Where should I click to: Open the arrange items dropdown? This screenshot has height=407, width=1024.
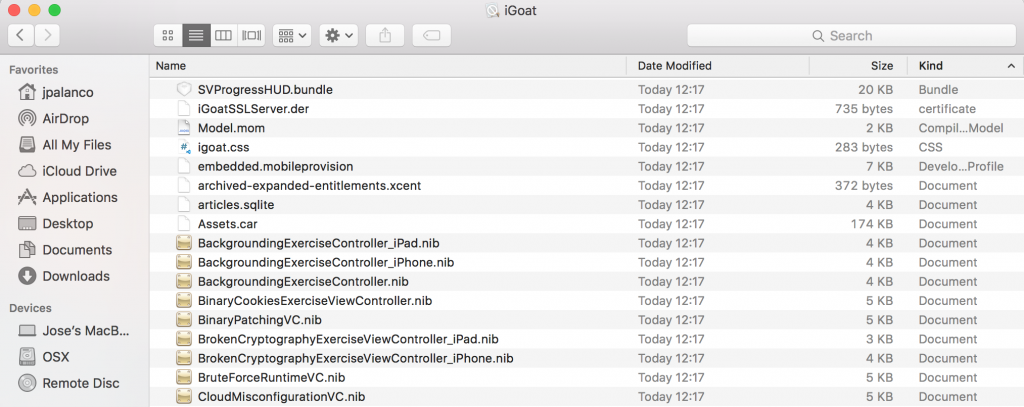292,35
